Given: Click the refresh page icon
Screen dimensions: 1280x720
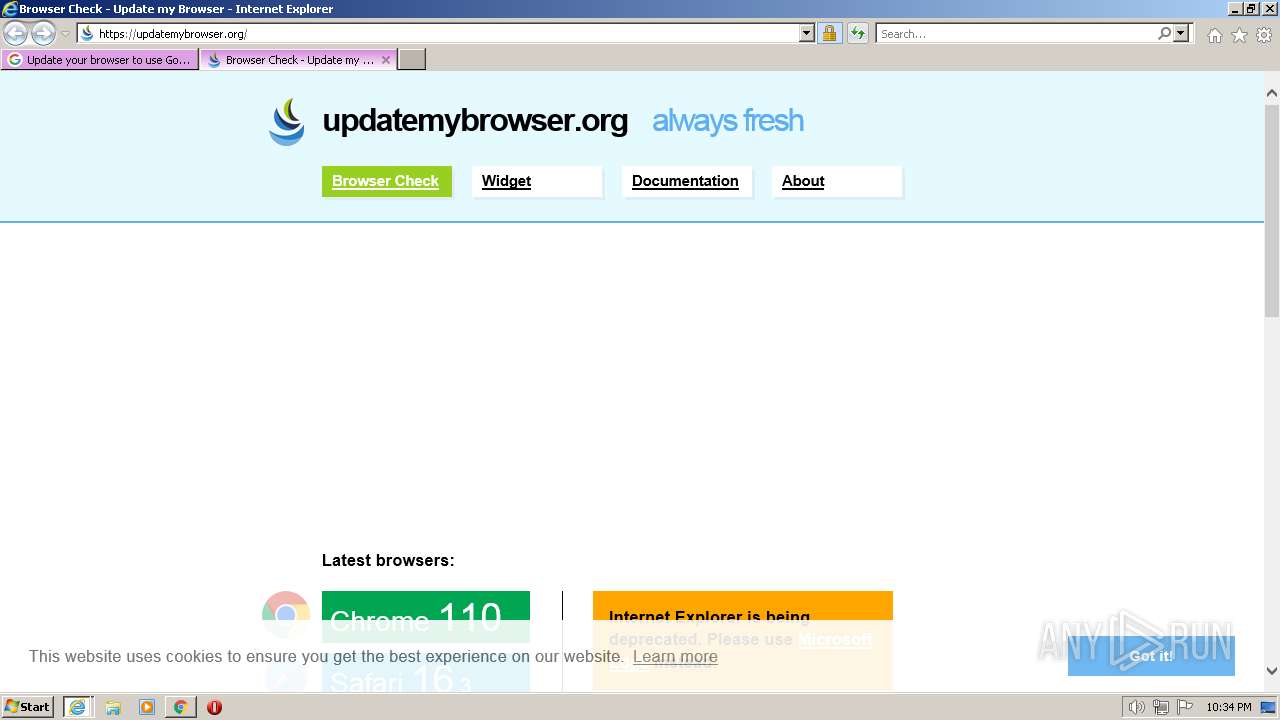Looking at the screenshot, I should tap(857, 33).
